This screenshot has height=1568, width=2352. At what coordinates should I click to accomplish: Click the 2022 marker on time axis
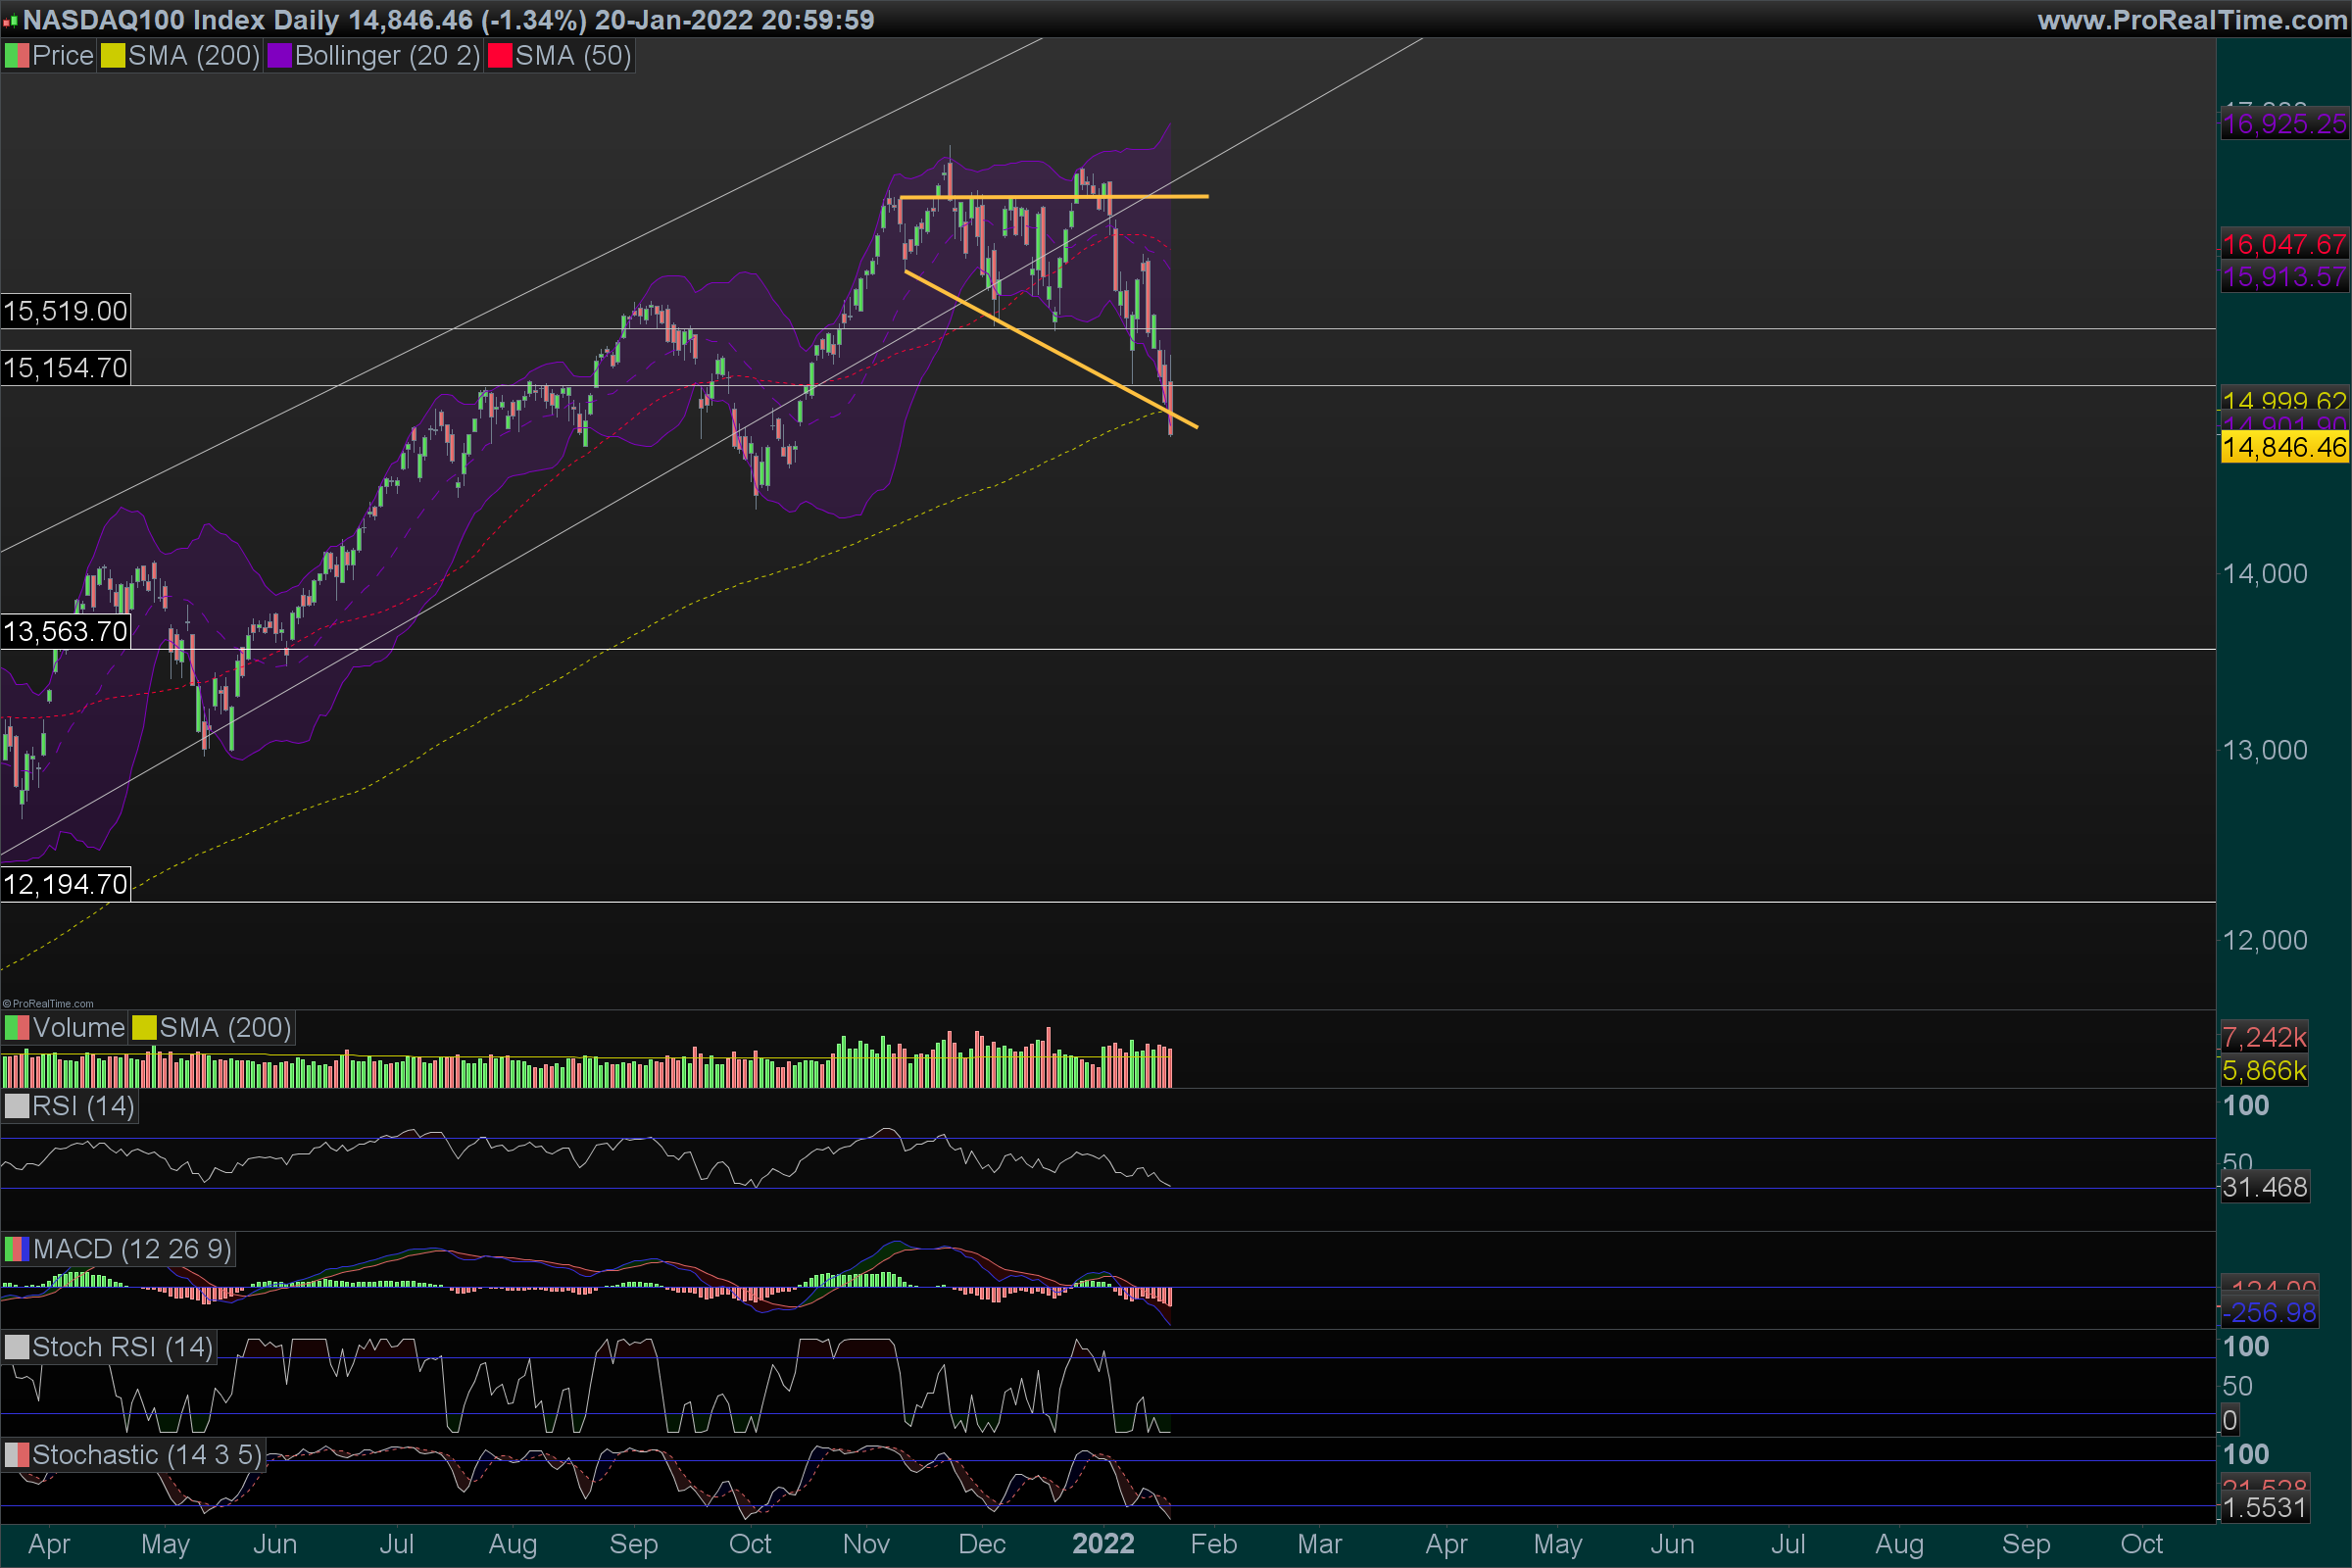coord(1103,1544)
